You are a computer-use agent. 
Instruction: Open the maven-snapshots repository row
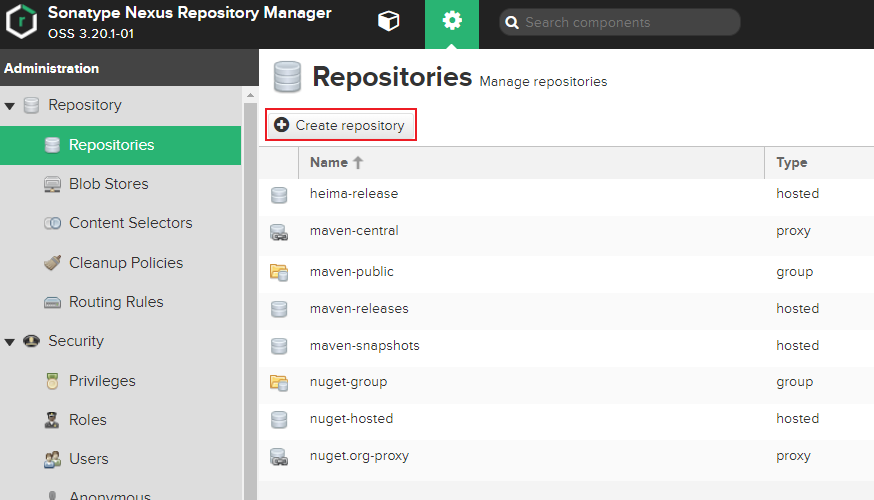(x=566, y=346)
